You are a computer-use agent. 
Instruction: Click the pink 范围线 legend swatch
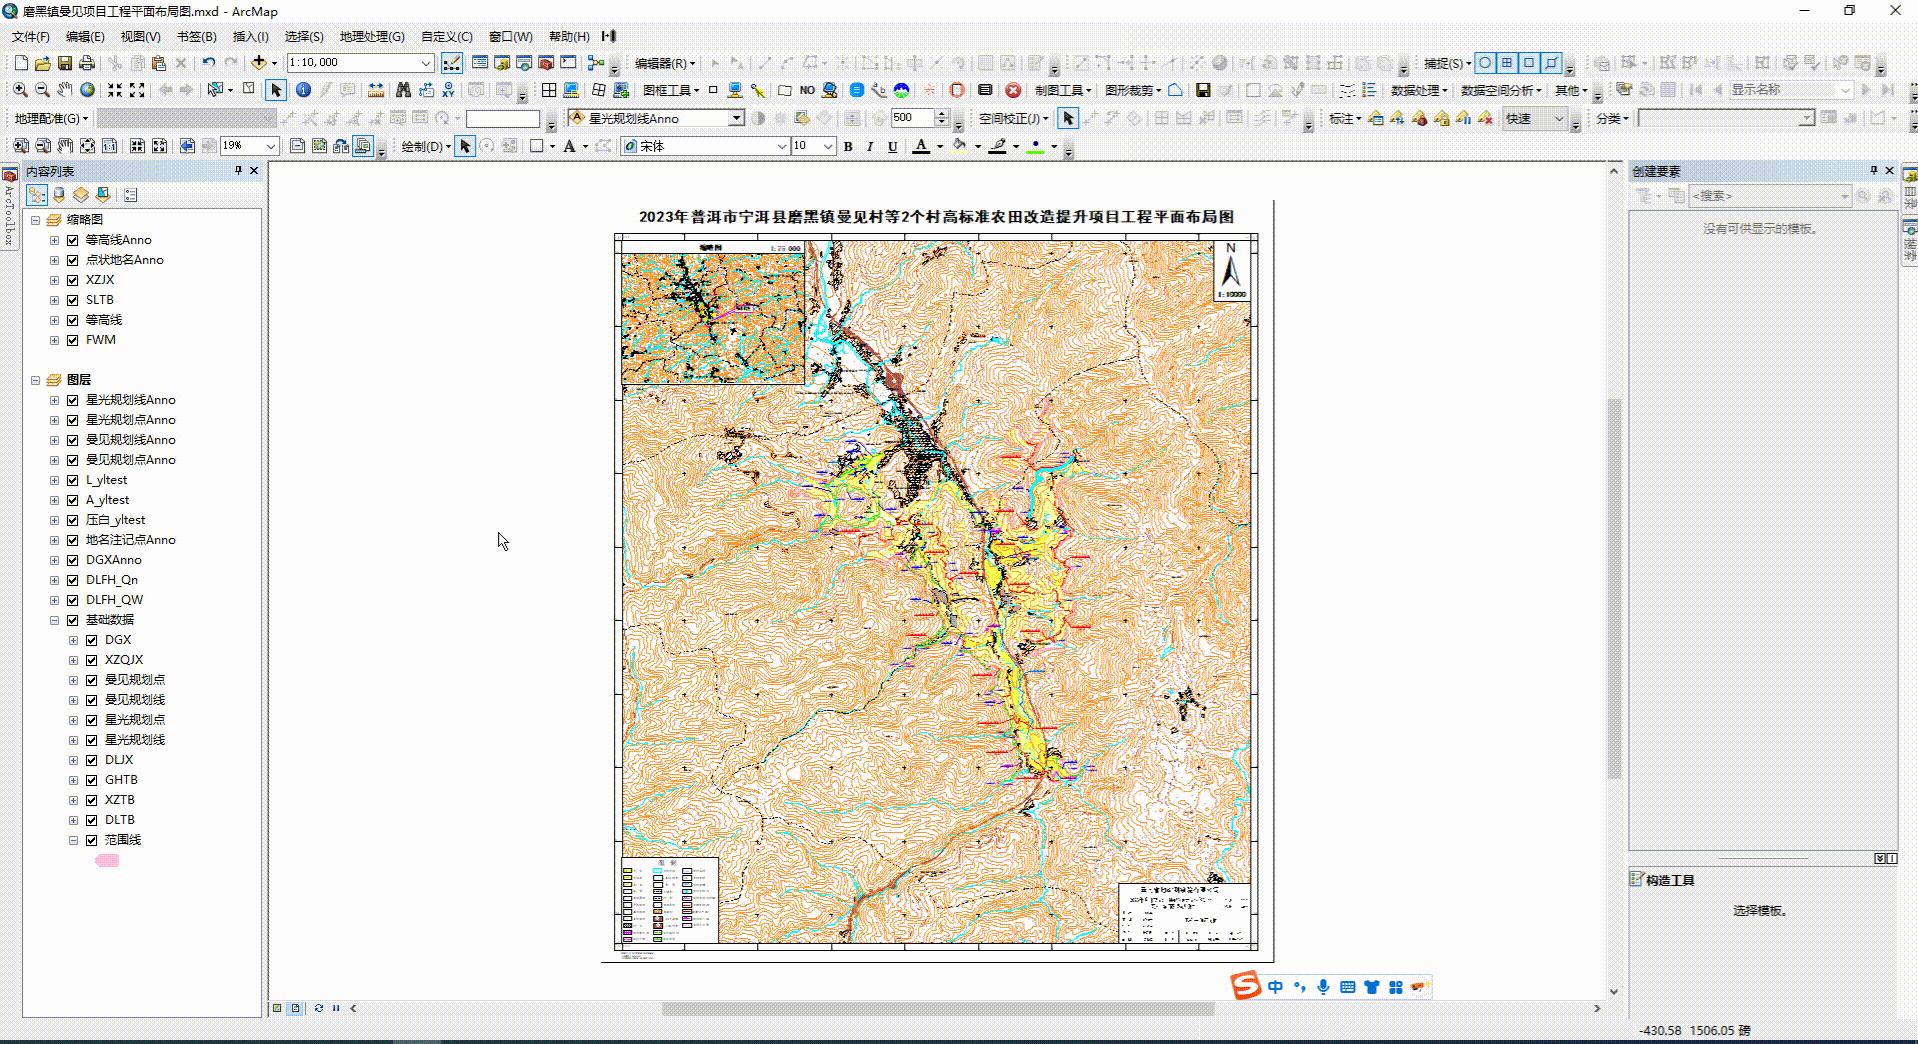(x=107, y=861)
